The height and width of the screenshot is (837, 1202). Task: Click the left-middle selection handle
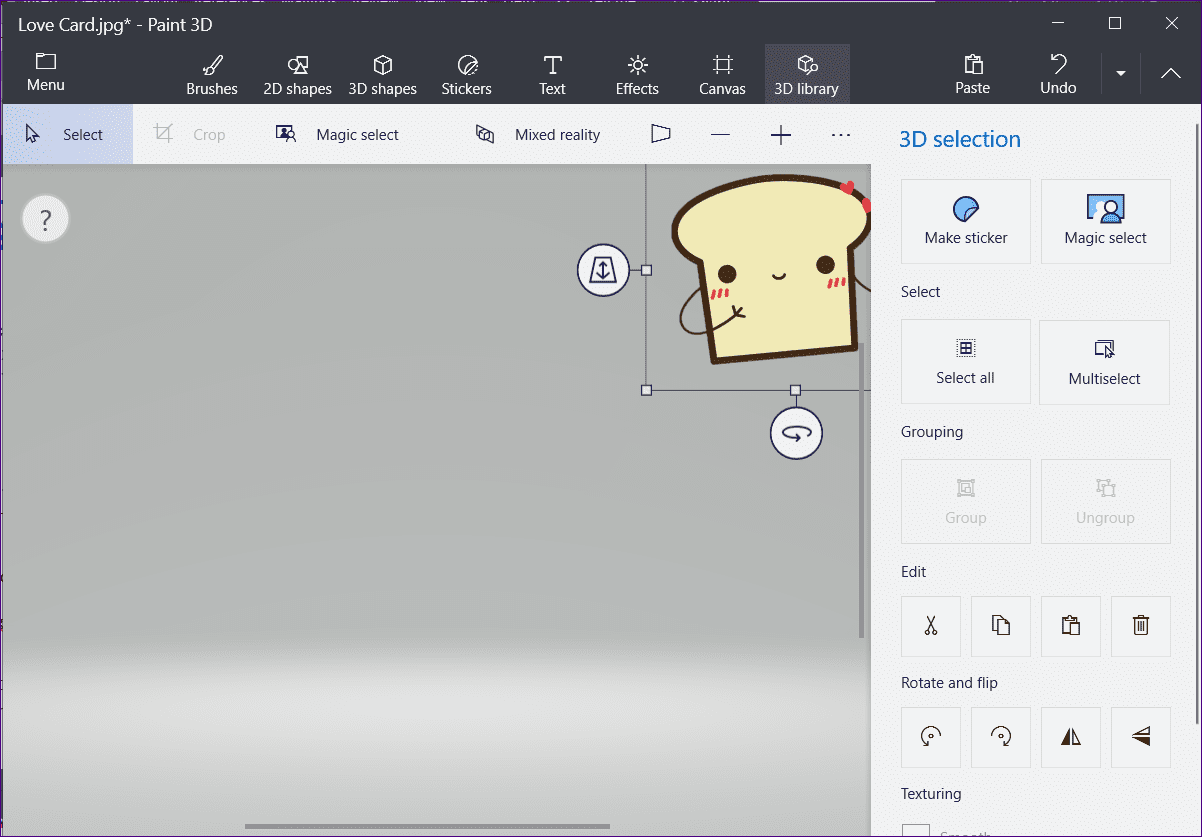(x=646, y=270)
